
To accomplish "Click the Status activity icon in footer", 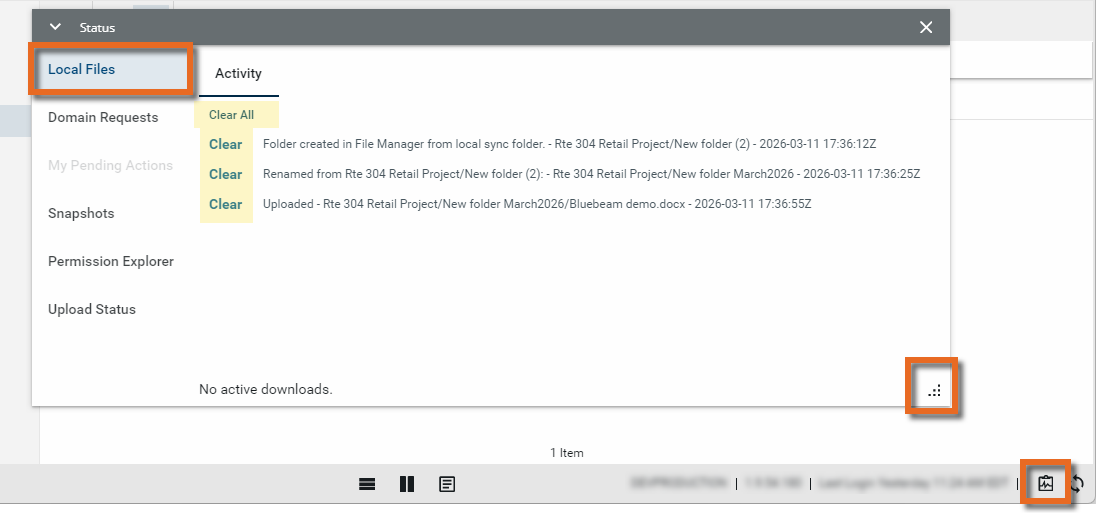I will pos(1046,484).
